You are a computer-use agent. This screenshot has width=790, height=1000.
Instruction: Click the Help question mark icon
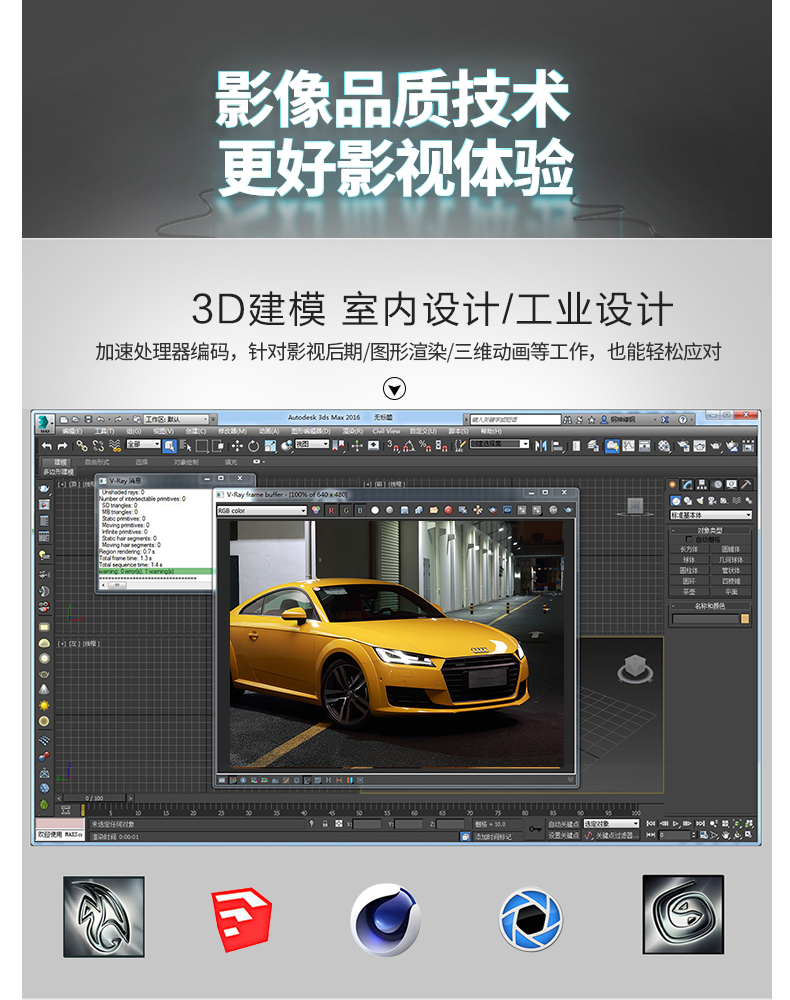682,420
